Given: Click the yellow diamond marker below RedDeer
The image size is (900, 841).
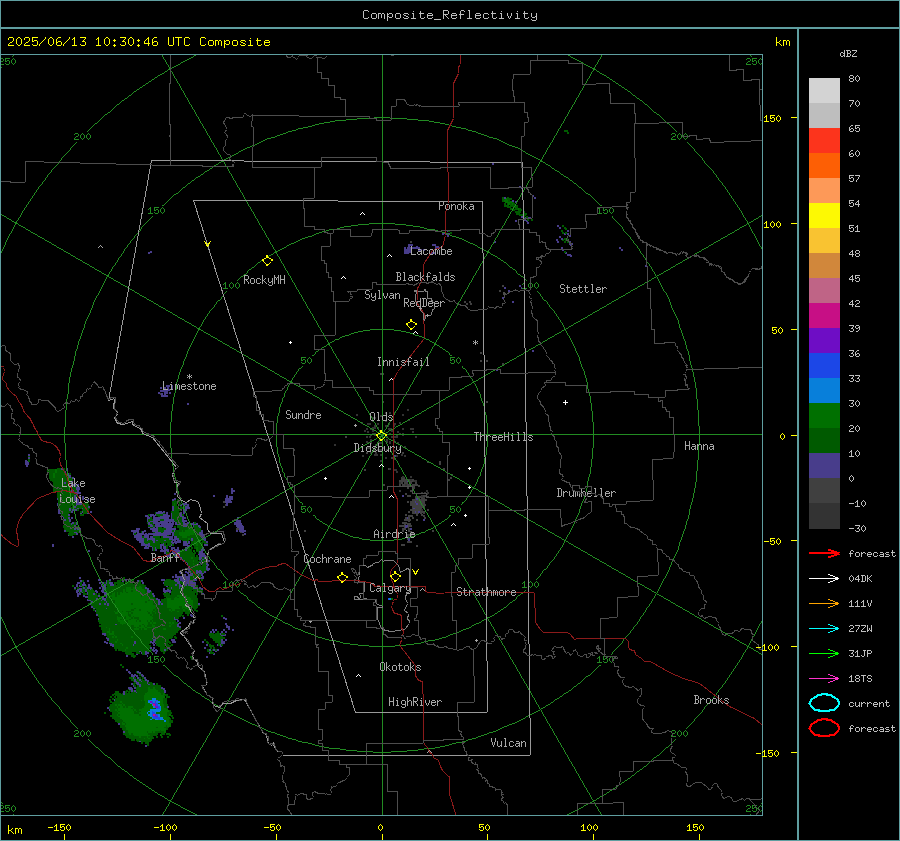Looking at the screenshot, I should click(x=411, y=325).
